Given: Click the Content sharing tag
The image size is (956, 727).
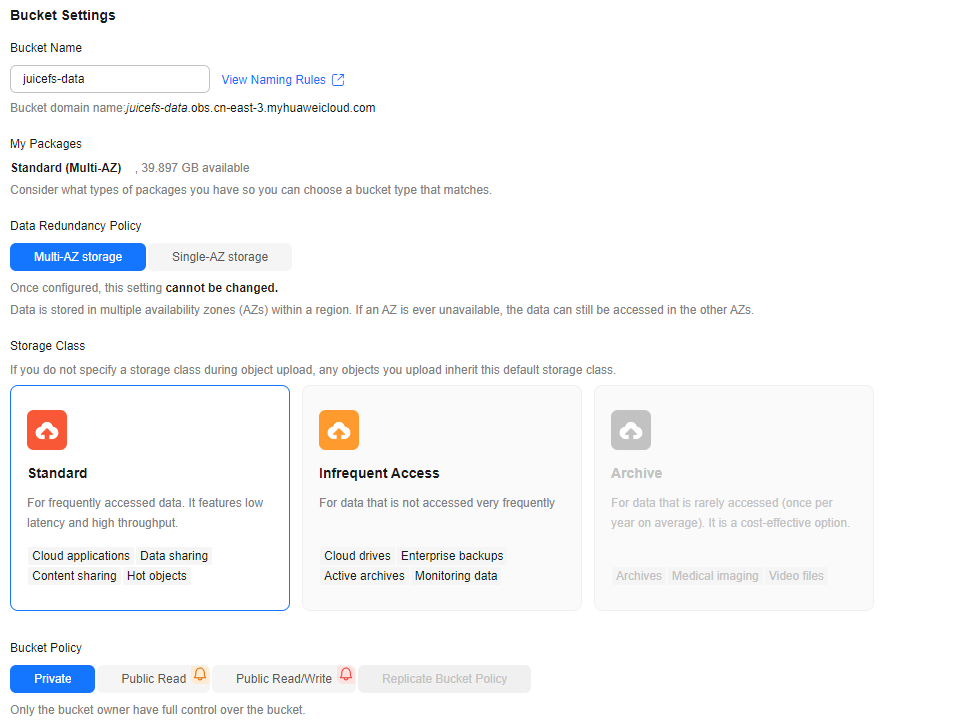Looking at the screenshot, I should [74, 576].
